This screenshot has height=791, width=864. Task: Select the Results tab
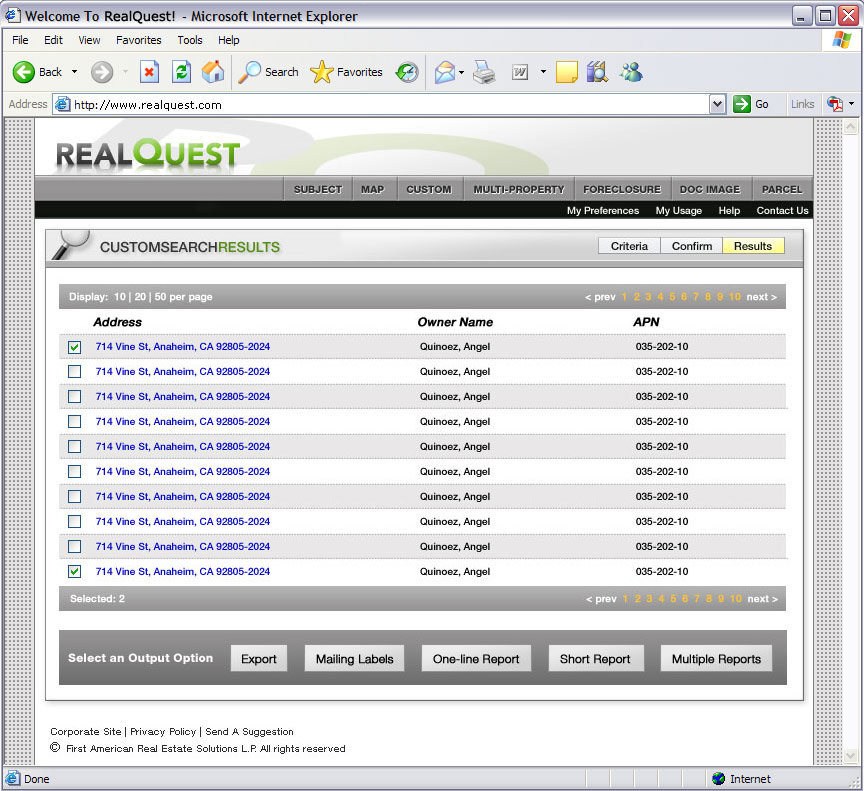point(753,246)
